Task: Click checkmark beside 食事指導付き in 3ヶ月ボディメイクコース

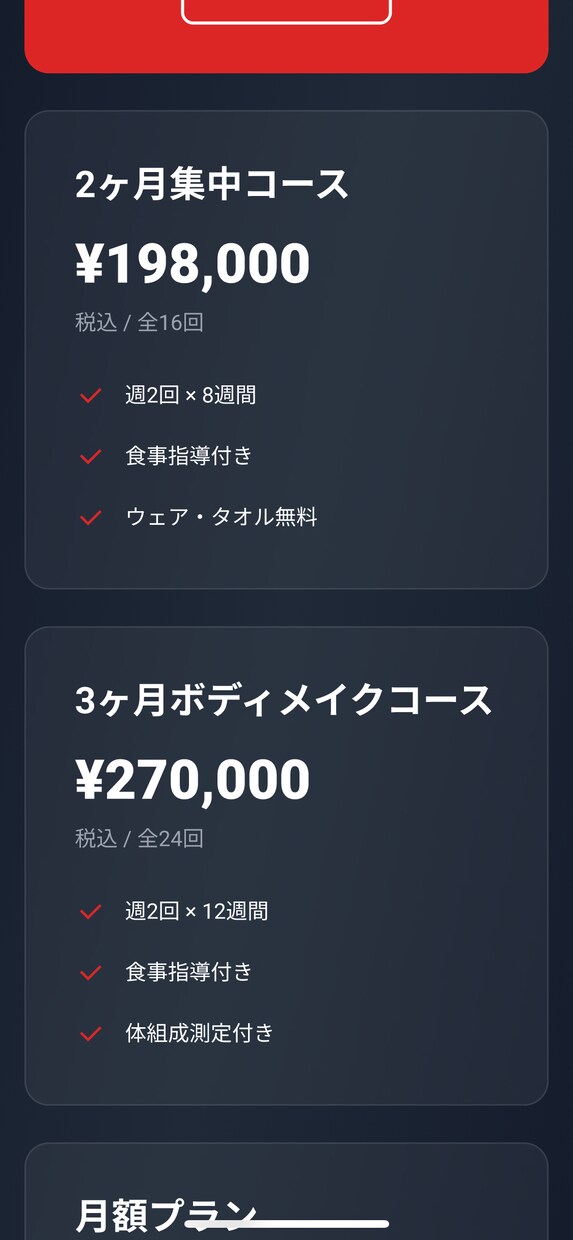Action: [91, 973]
